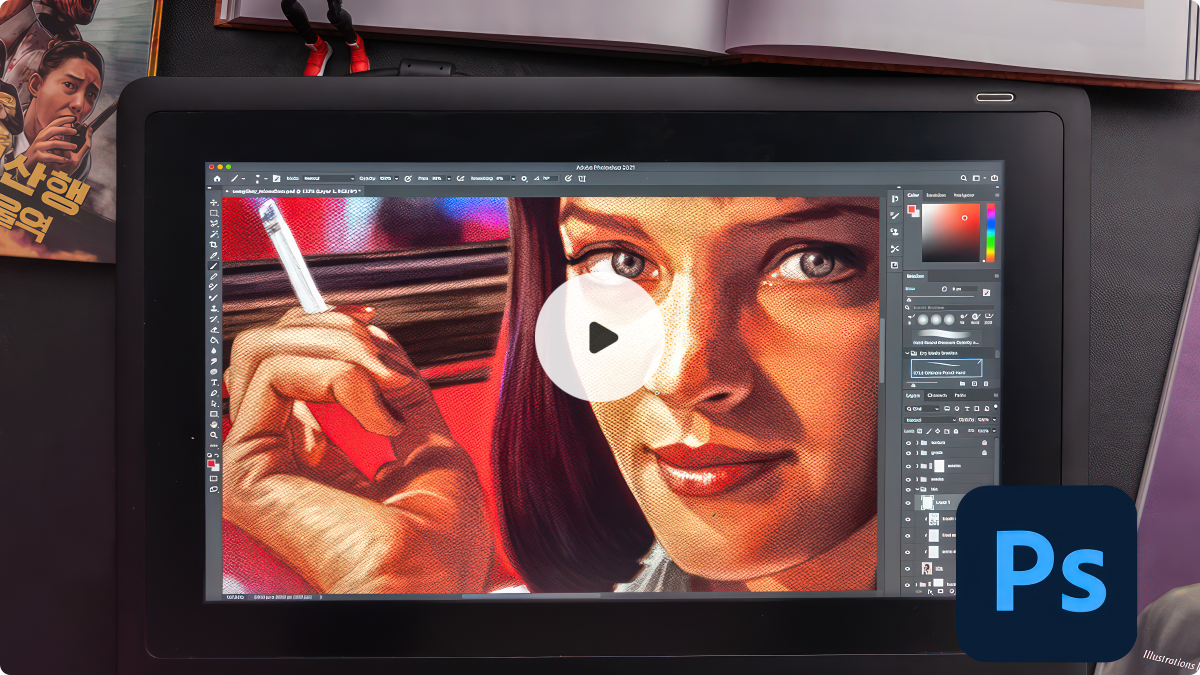
Task: Select the Lasso tool
Action: coord(214,223)
